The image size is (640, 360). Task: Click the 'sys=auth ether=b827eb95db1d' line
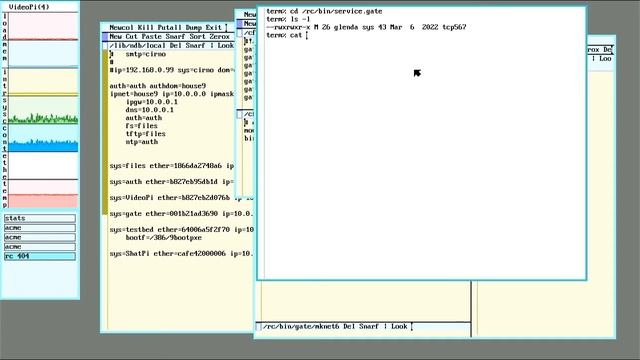(x=172, y=182)
